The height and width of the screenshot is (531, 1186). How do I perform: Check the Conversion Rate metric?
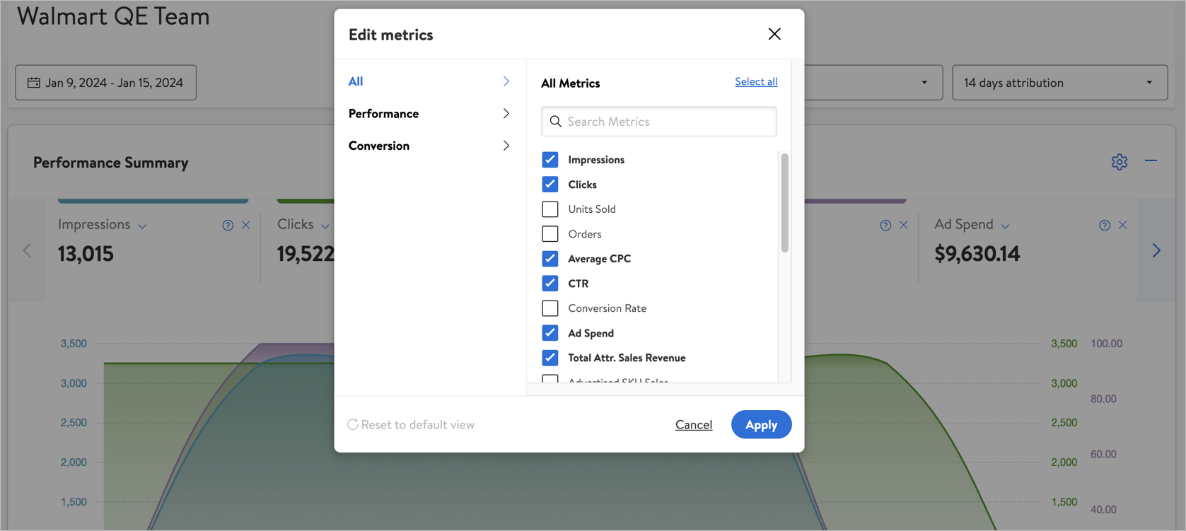550,308
